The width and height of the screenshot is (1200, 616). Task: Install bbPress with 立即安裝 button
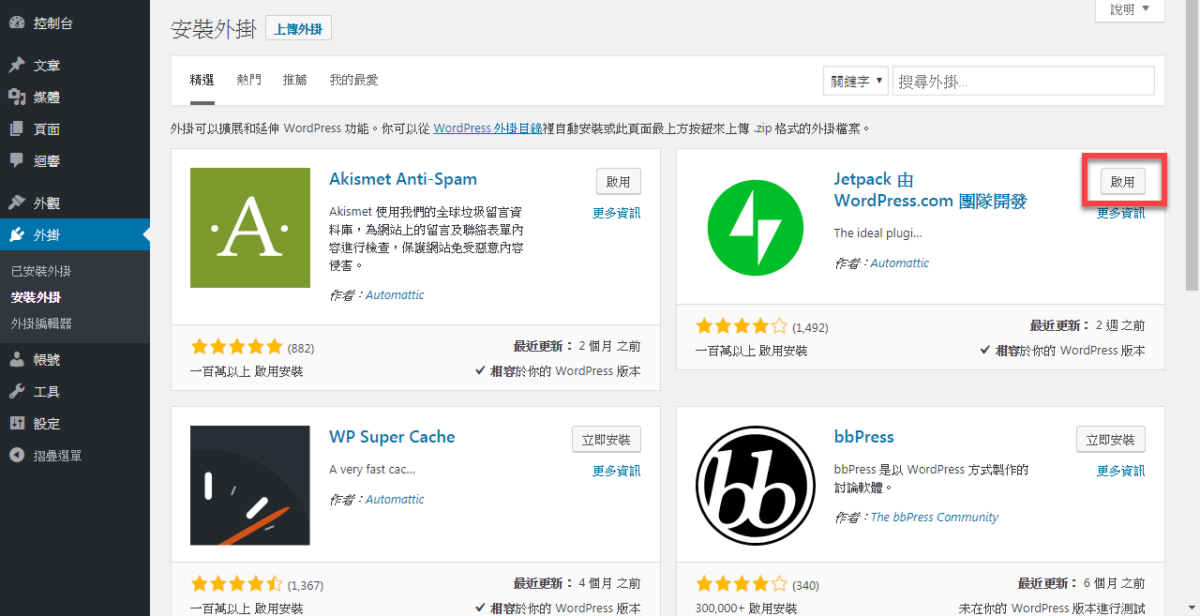[x=1111, y=440]
